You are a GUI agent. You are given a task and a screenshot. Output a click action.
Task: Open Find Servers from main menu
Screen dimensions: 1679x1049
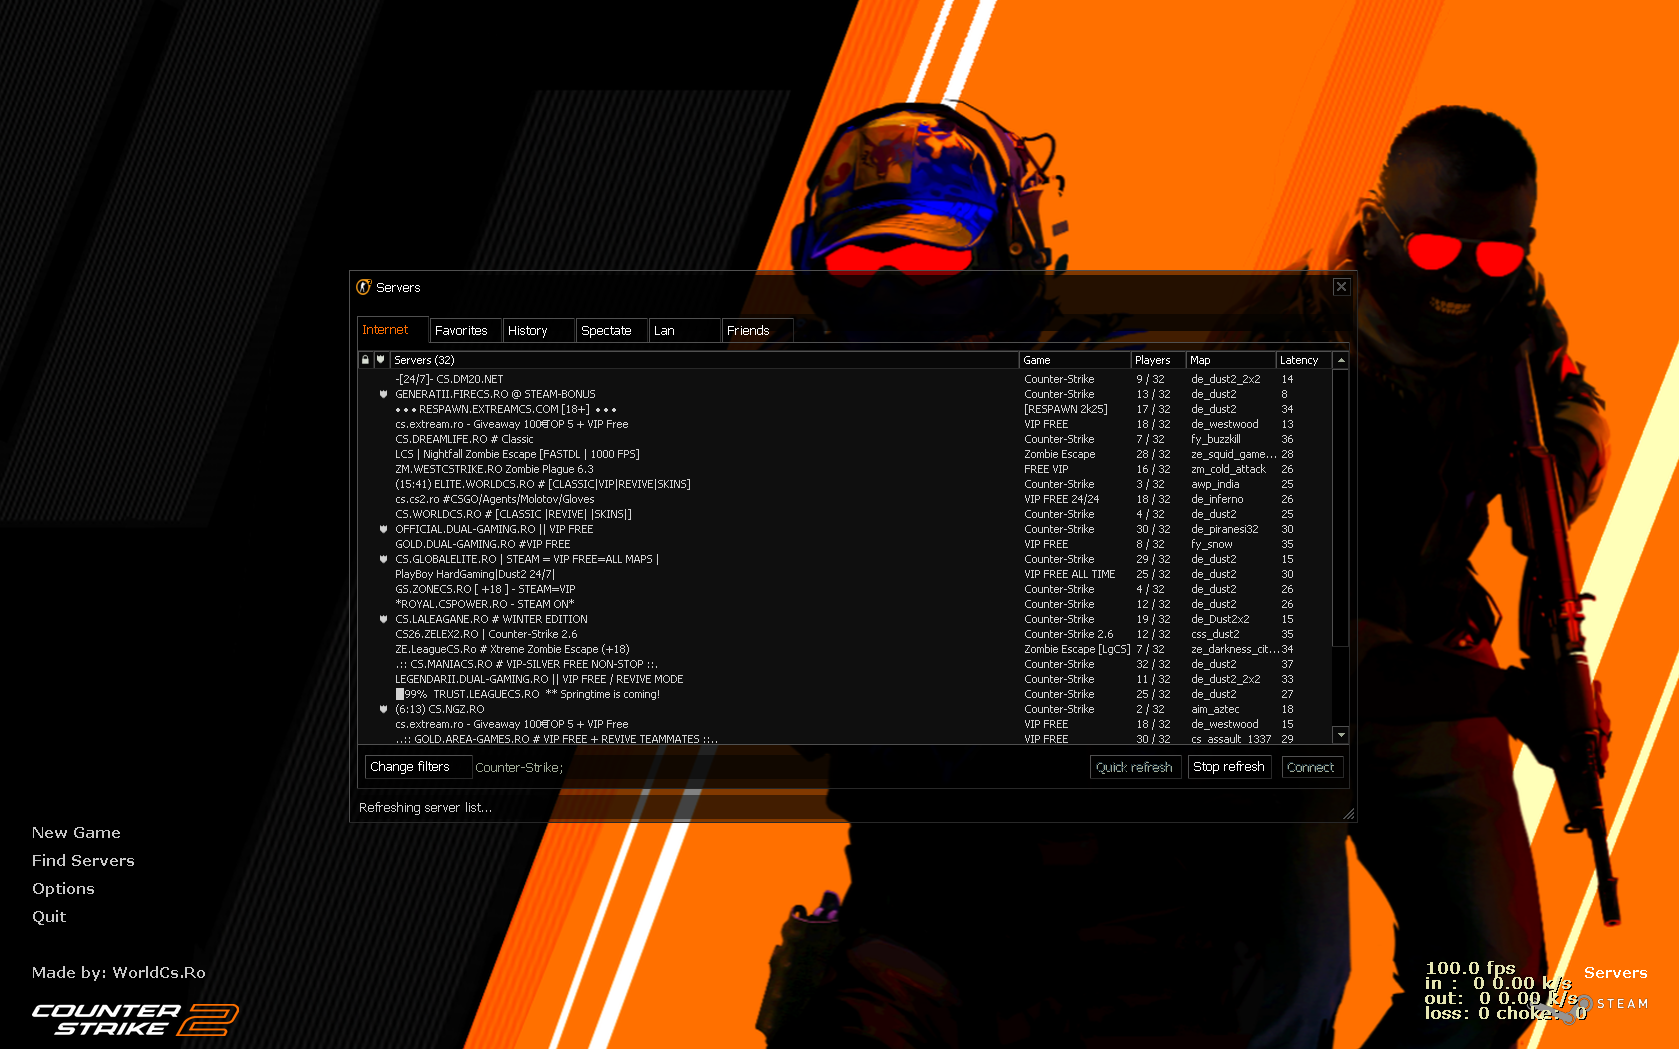click(x=83, y=860)
